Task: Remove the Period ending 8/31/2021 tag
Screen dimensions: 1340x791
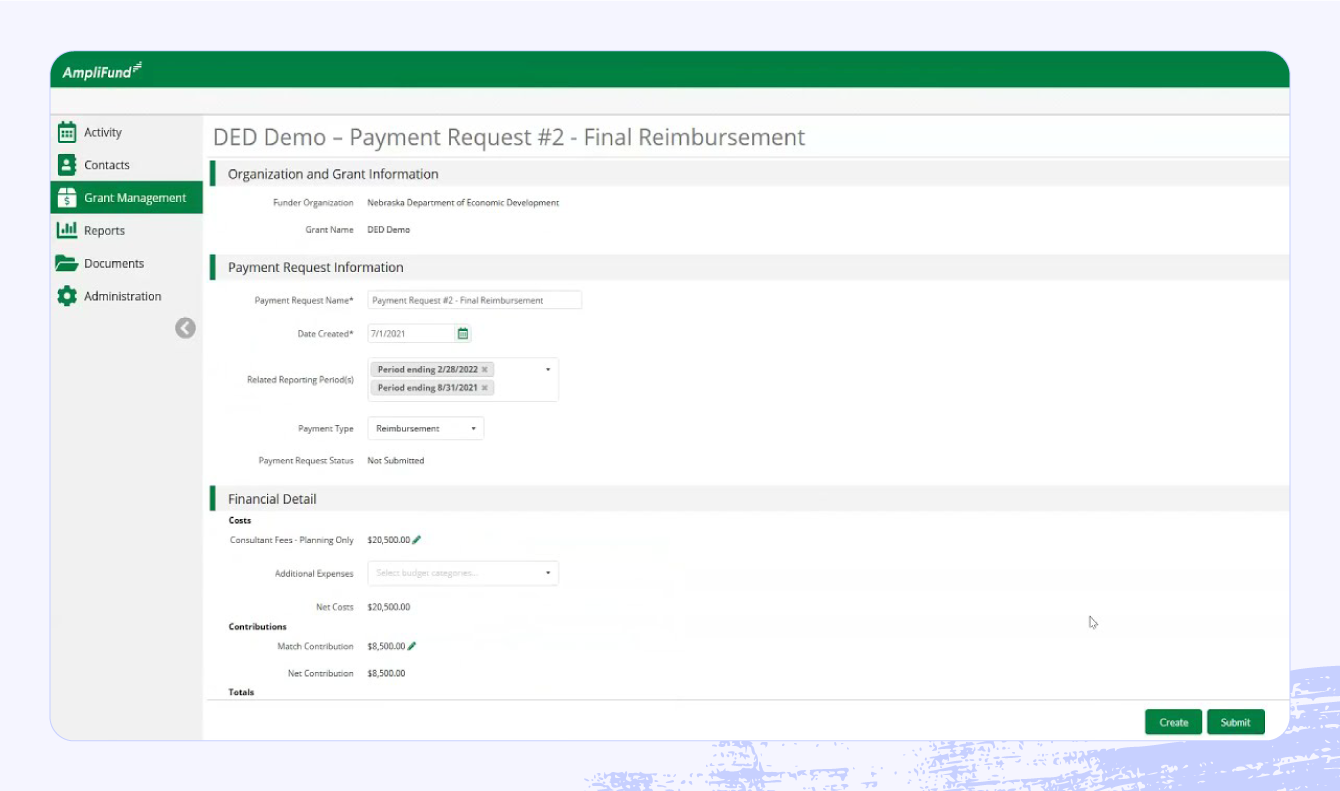Action: [x=485, y=387]
